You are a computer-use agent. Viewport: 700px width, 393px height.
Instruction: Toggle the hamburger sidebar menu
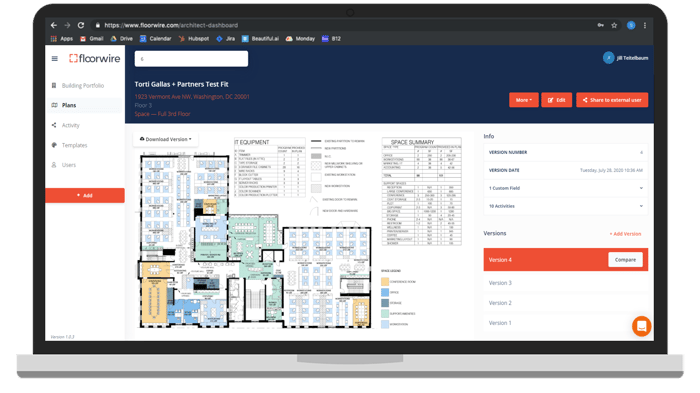[54, 59]
